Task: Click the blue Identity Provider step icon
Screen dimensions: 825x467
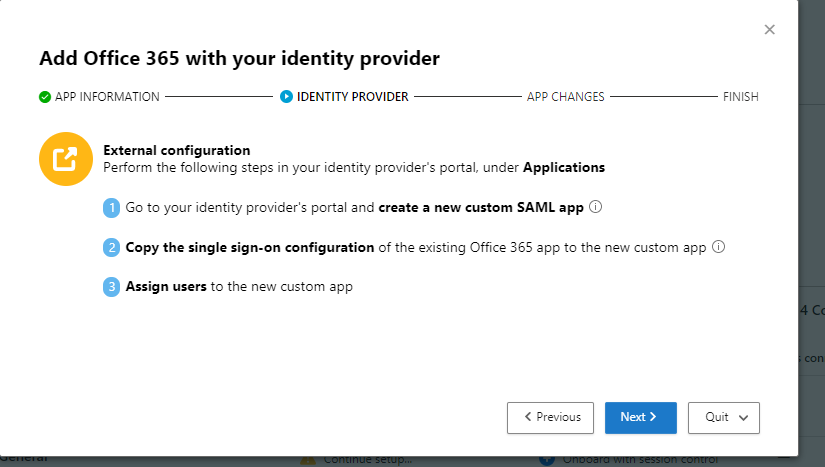Action: pos(287,97)
